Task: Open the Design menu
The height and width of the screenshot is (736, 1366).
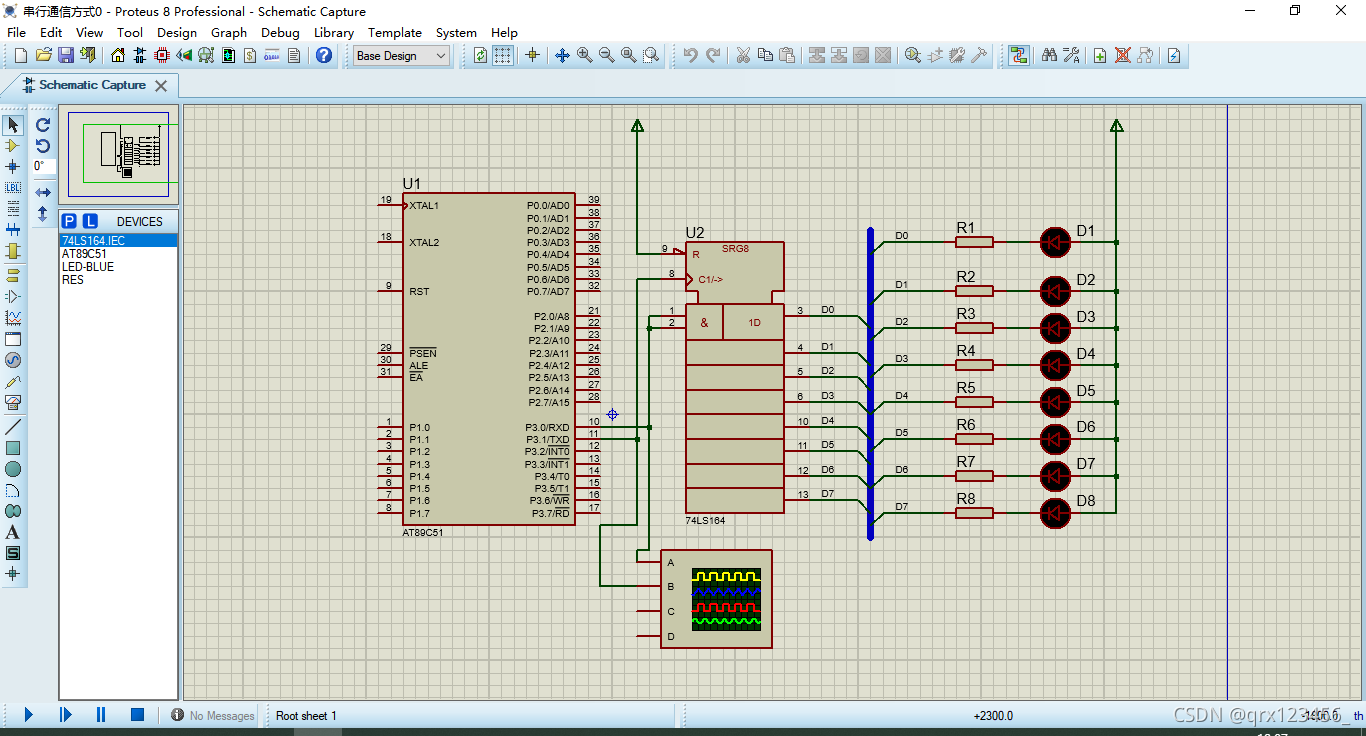Action: click(177, 32)
